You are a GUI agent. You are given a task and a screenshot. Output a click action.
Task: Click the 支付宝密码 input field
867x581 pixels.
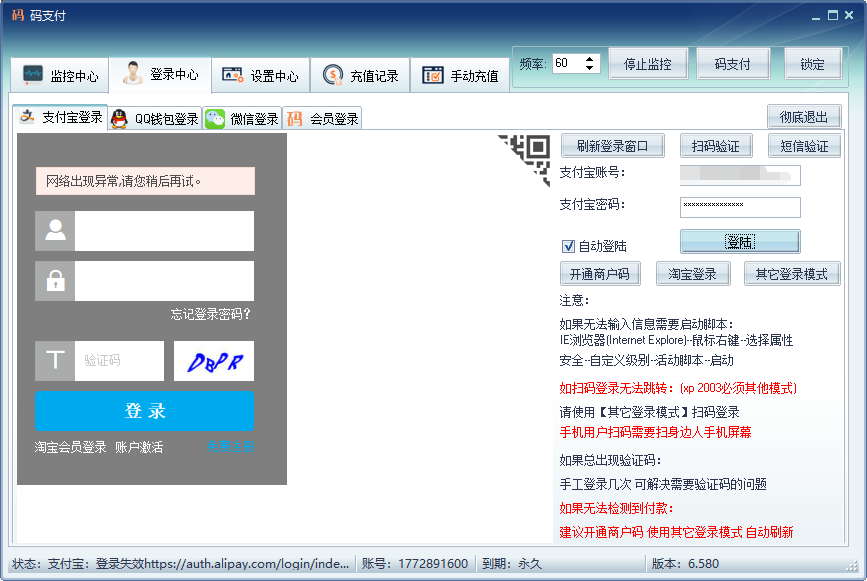(740, 207)
